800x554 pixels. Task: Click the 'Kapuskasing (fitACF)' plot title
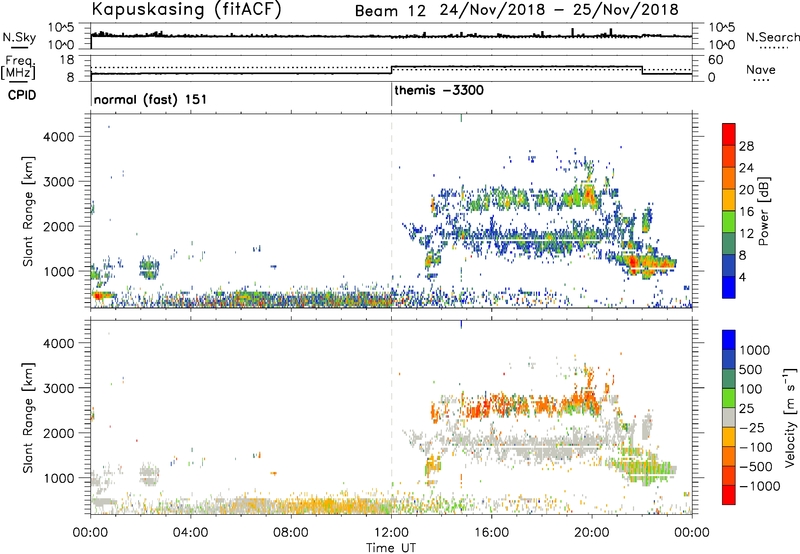pos(186,9)
